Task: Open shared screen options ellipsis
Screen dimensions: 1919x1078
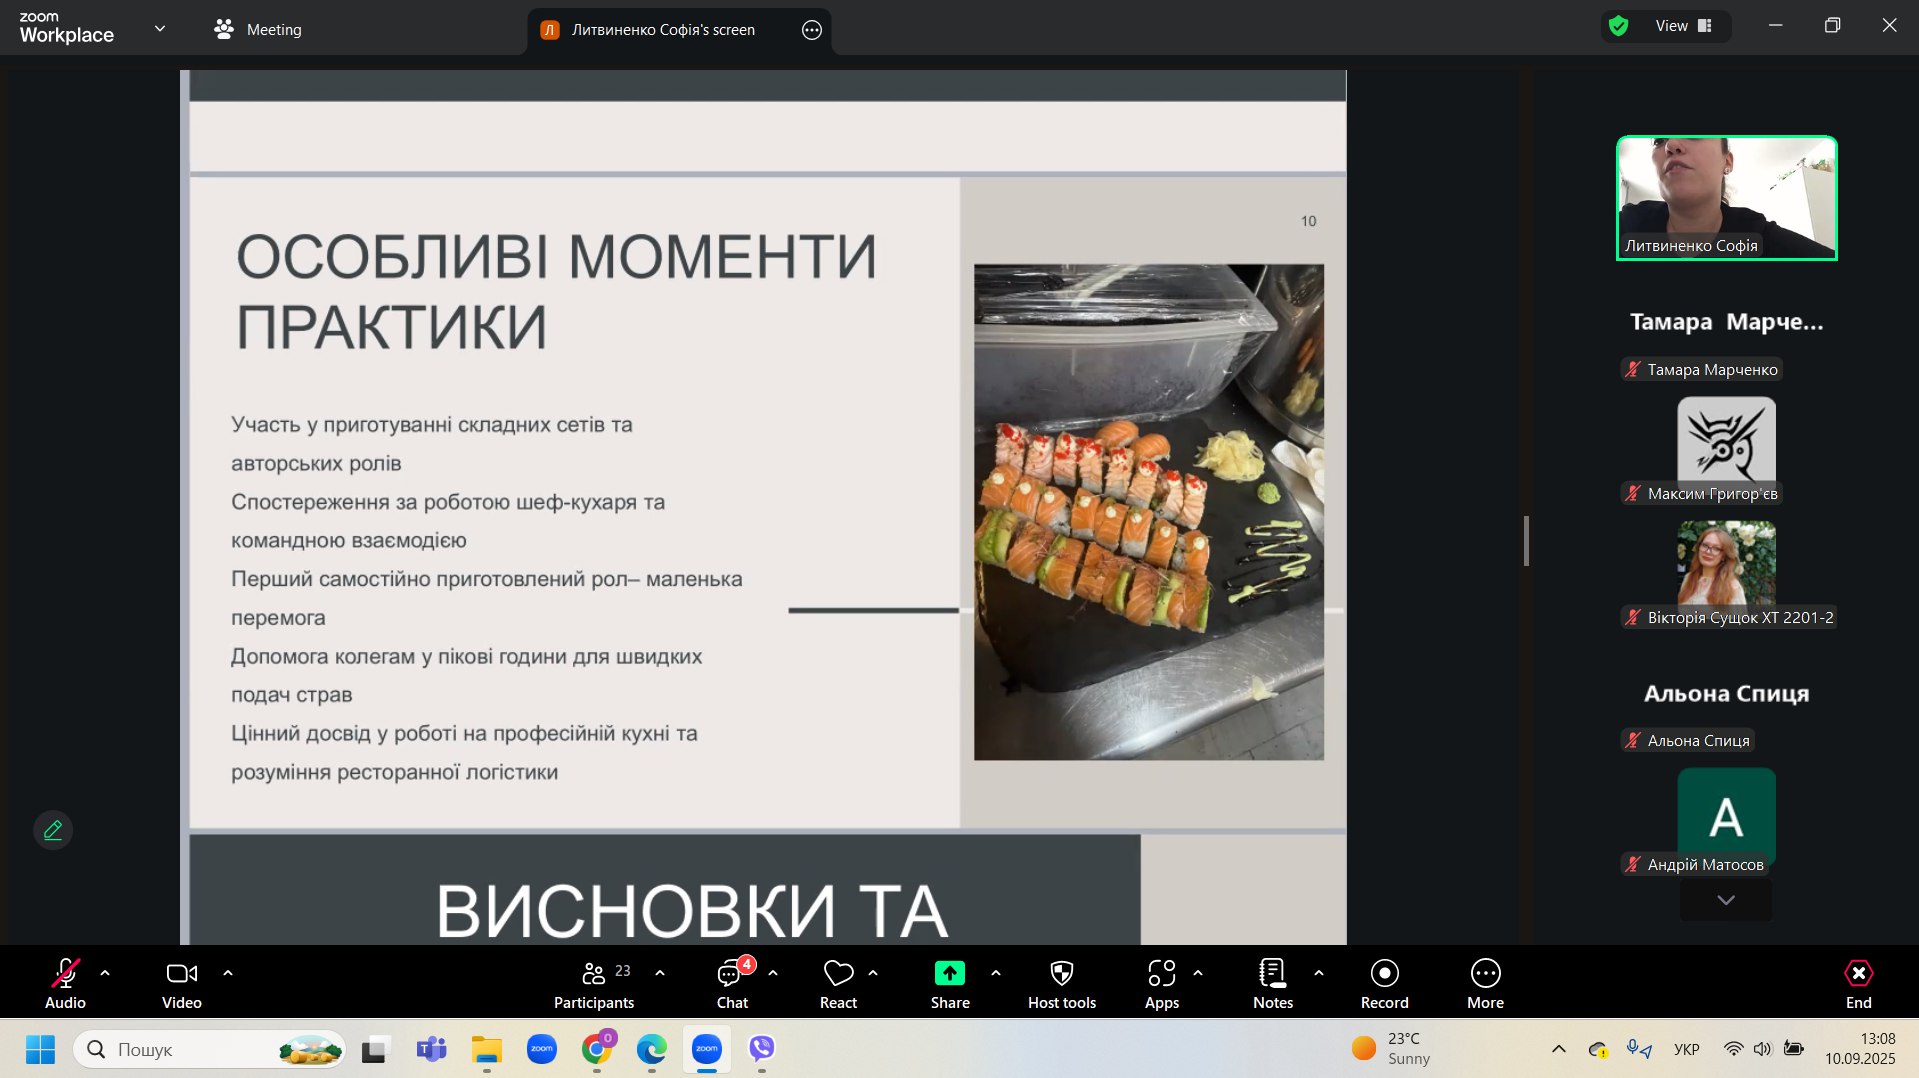Action: click(812, 30)
